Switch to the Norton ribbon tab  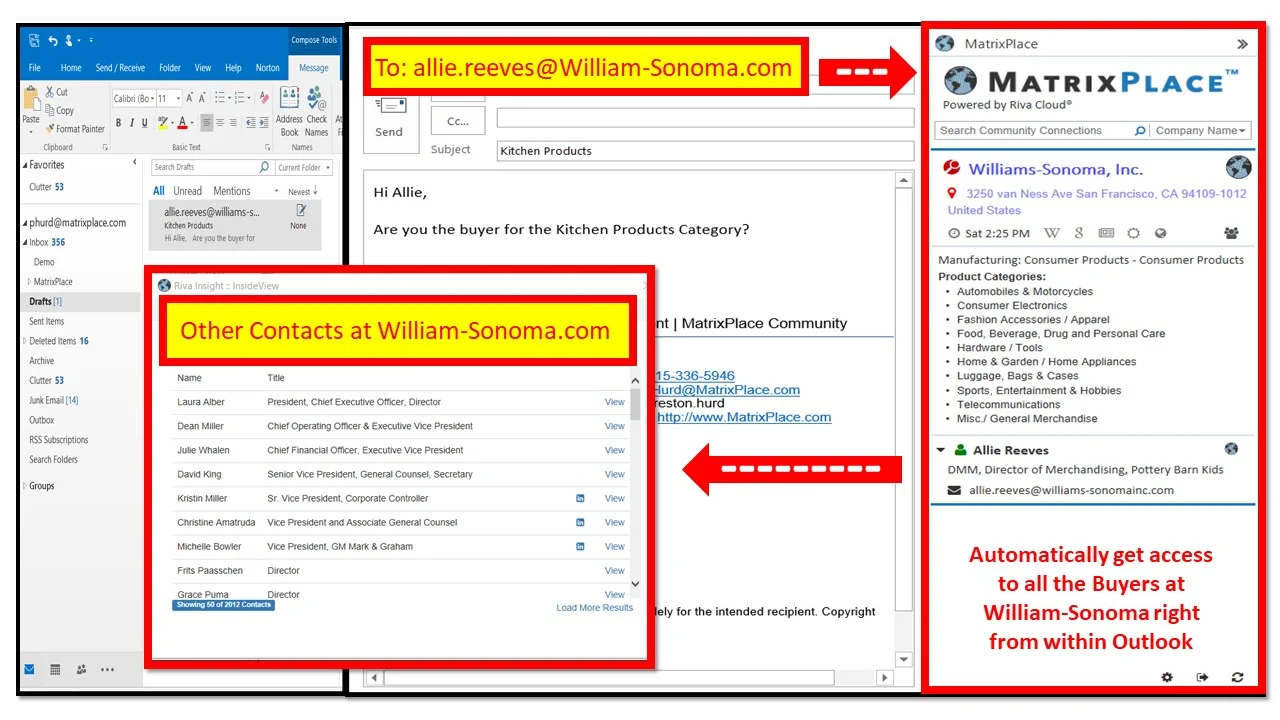coord(268,68)
